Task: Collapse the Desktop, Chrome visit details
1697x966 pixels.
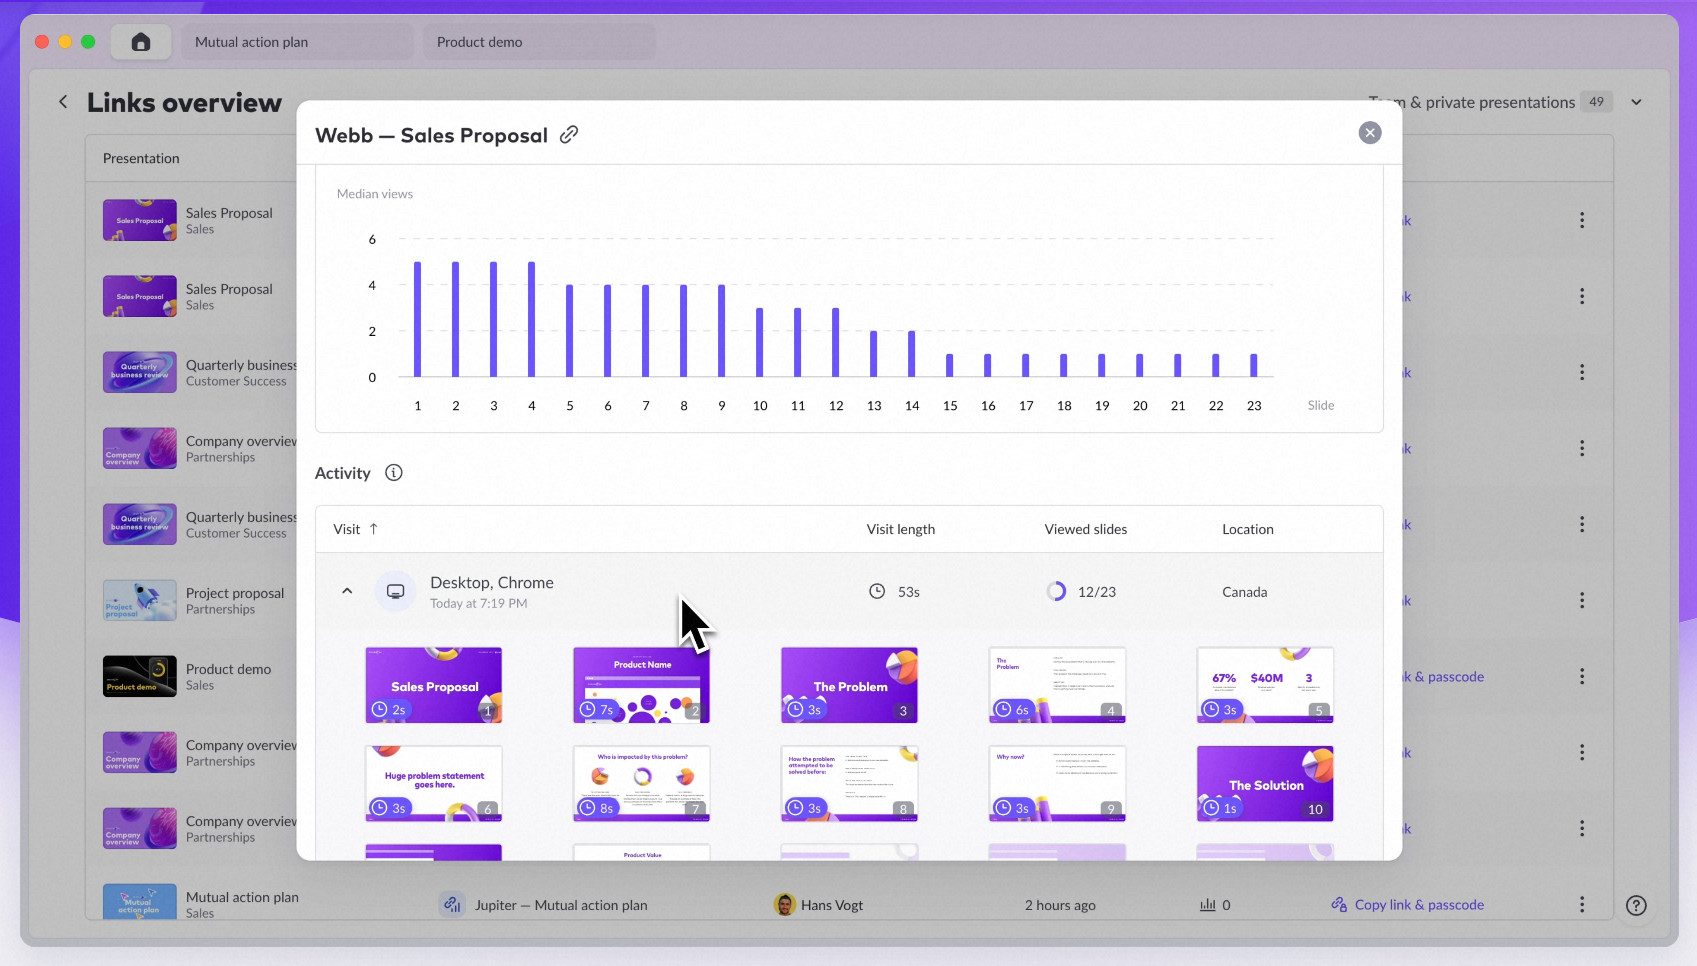Action: [347, 591]
